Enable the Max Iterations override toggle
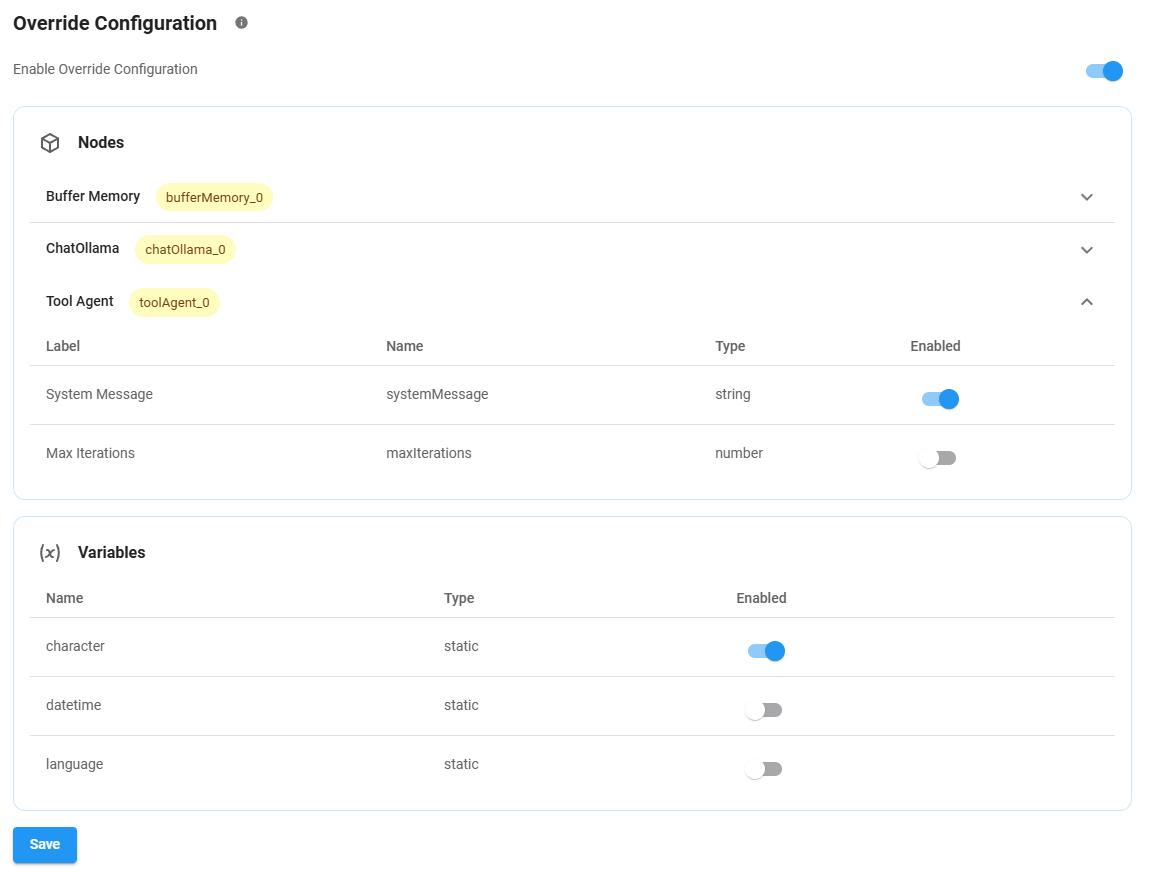 (938, 458)
